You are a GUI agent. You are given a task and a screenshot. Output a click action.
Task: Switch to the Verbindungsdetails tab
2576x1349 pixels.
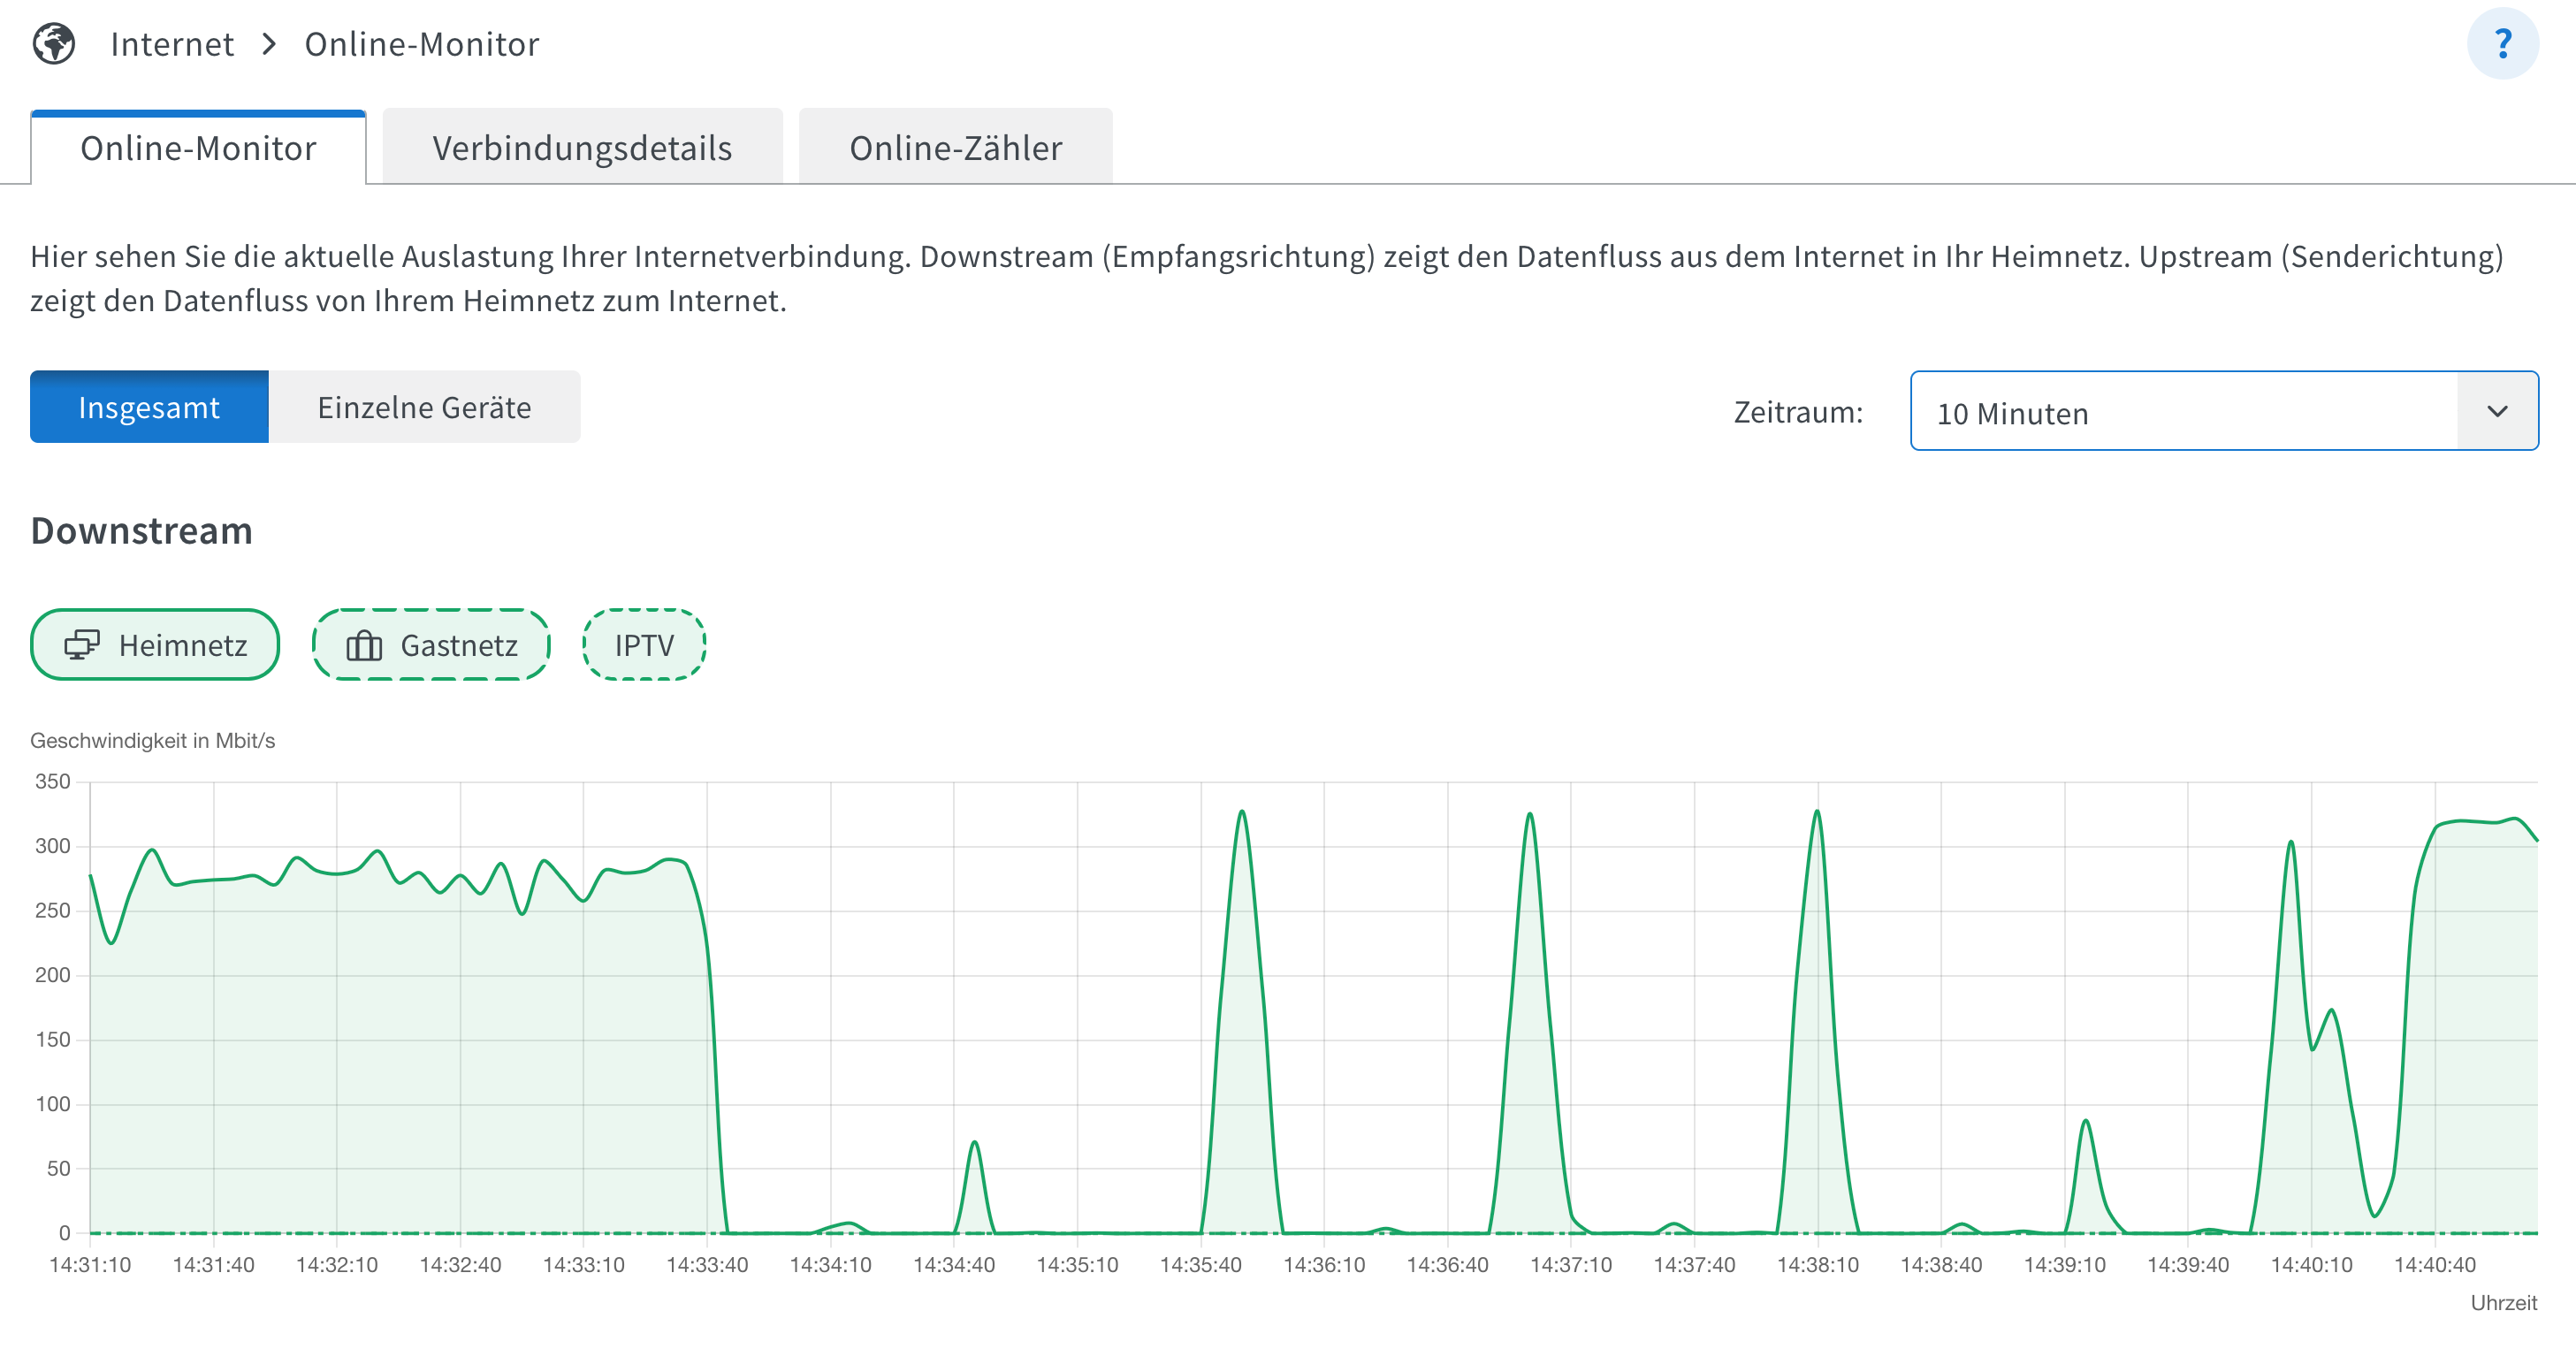click(582, 148)
